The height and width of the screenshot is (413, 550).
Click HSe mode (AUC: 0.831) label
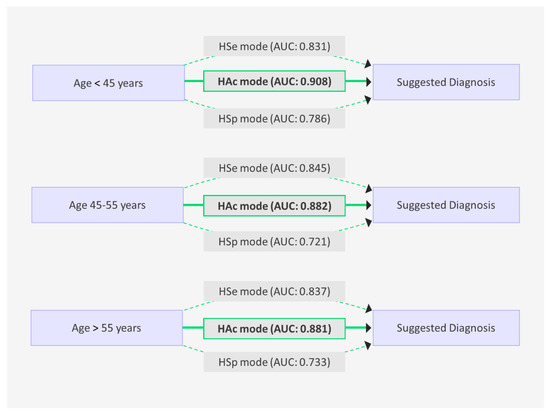(x=274, y=46)
